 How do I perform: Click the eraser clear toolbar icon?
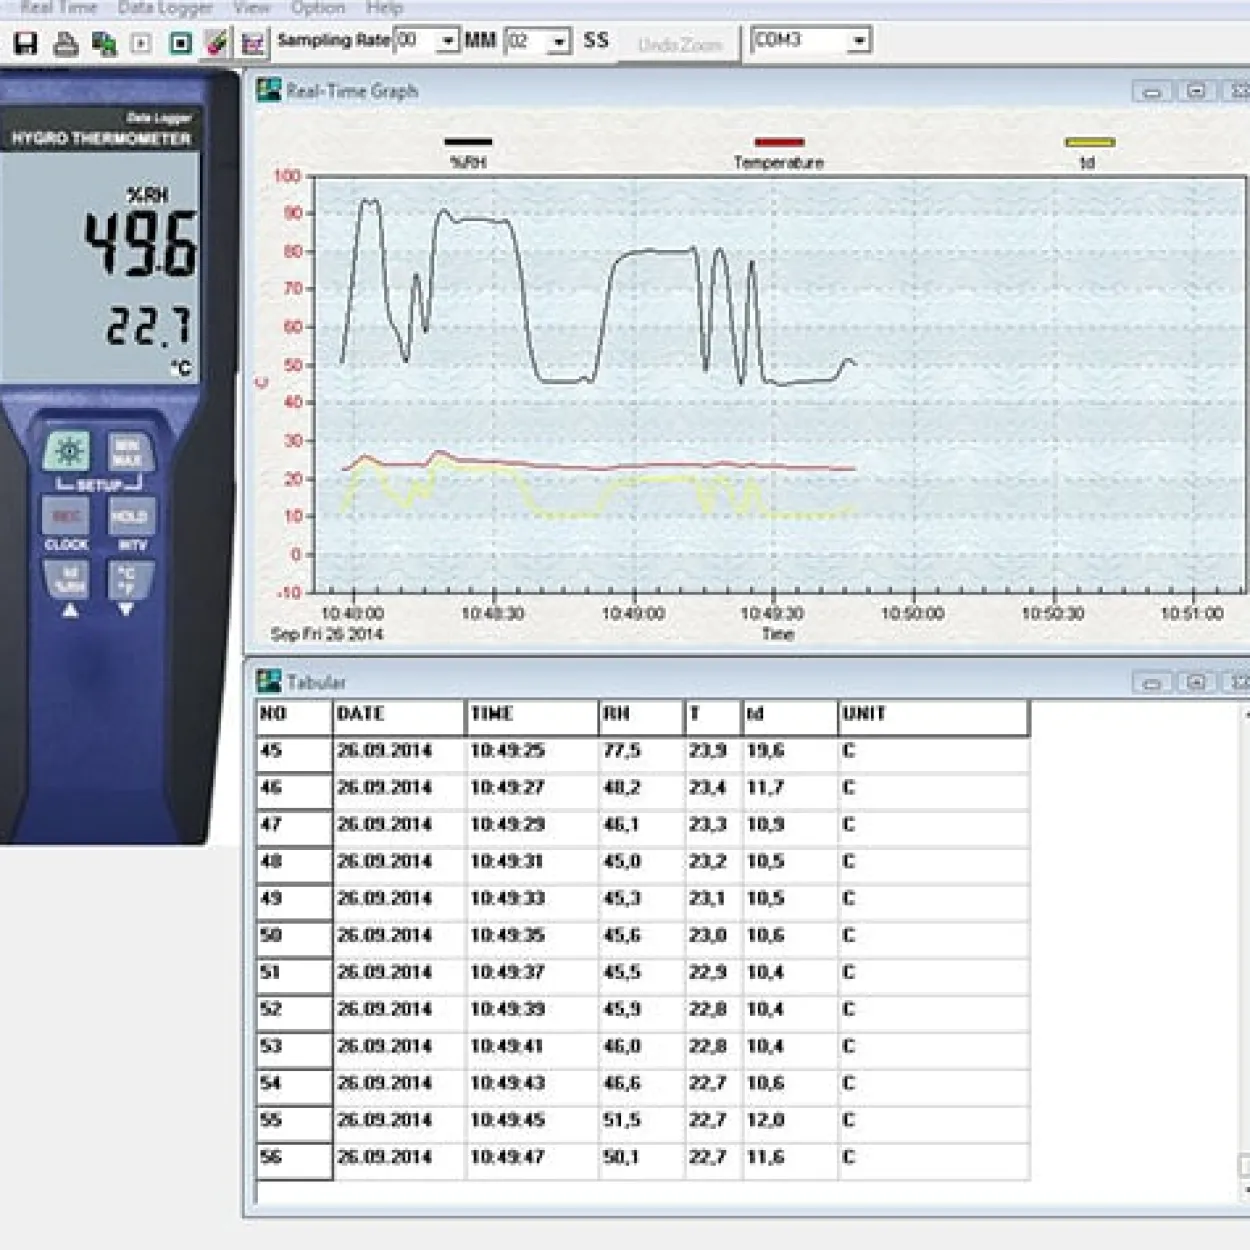[x=216, y=43]
